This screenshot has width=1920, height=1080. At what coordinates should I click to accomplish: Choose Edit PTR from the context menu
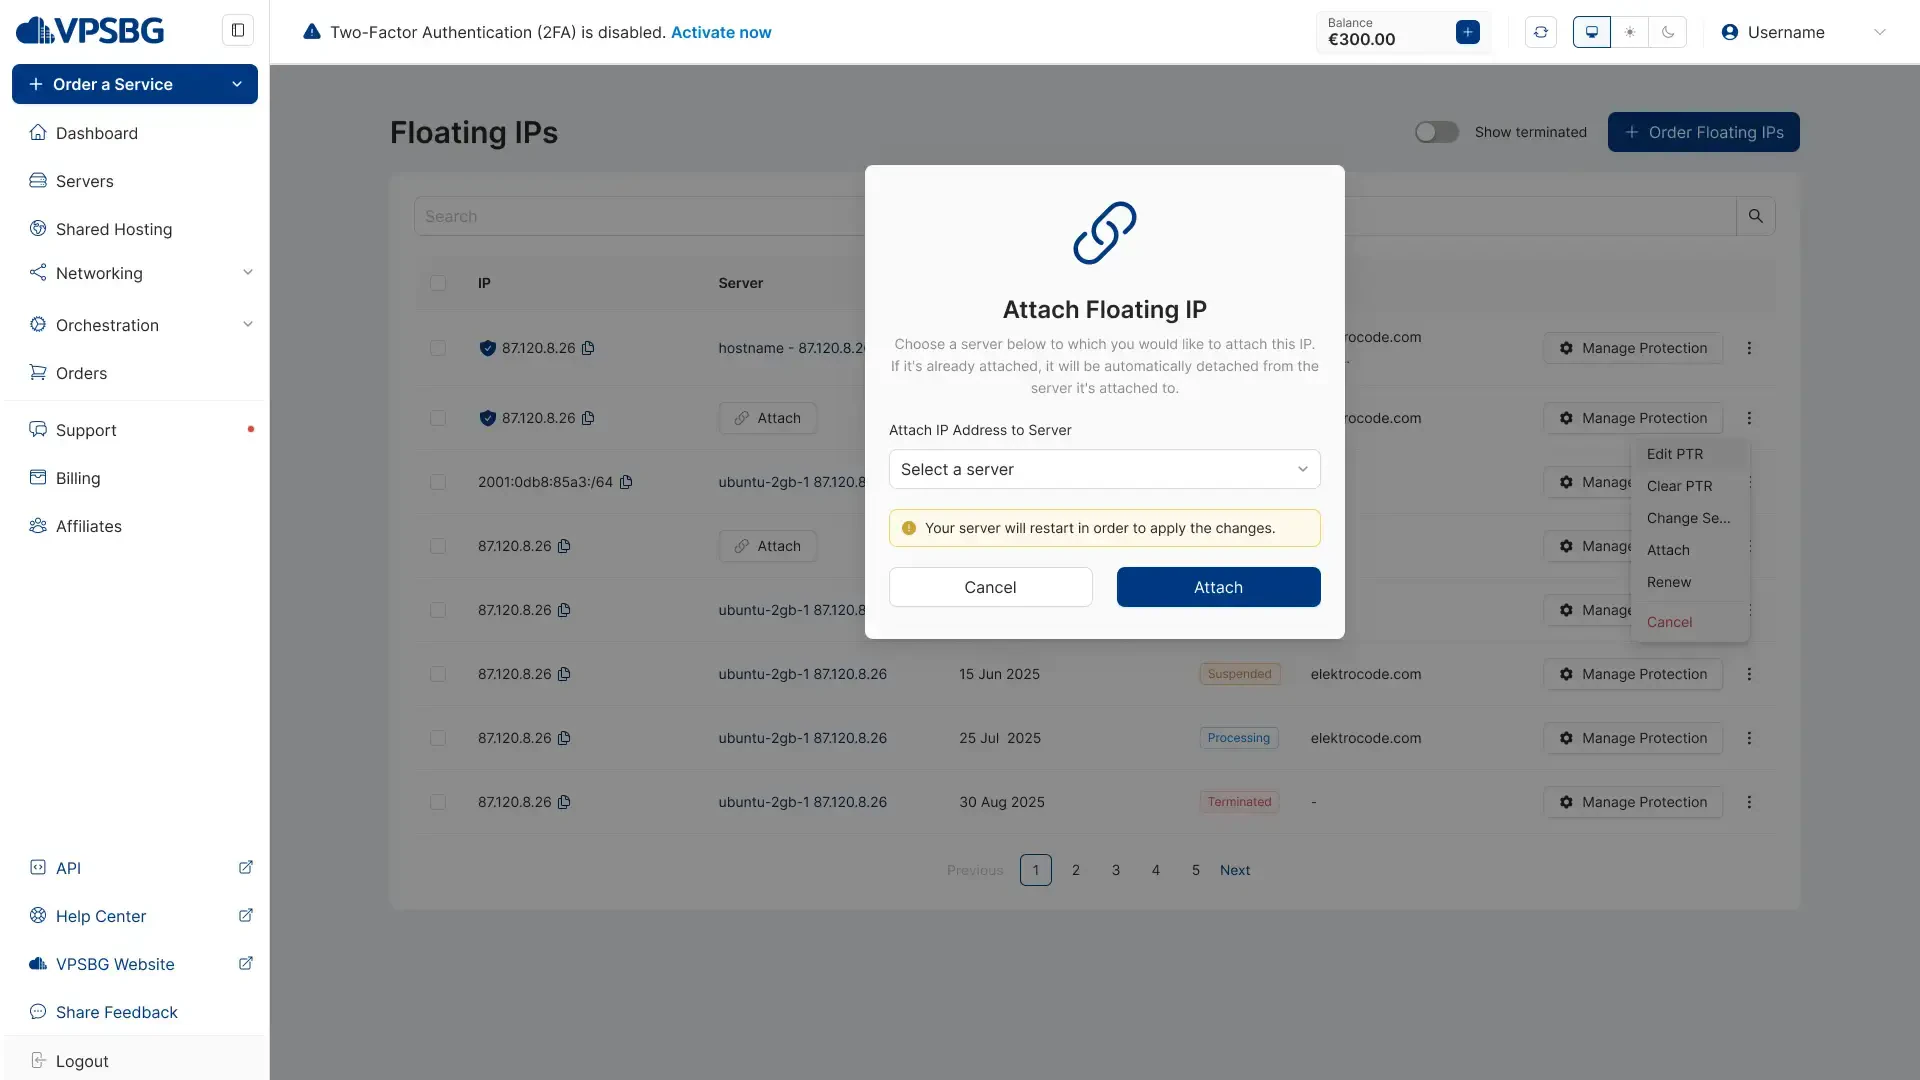(x=1674, y=454)
